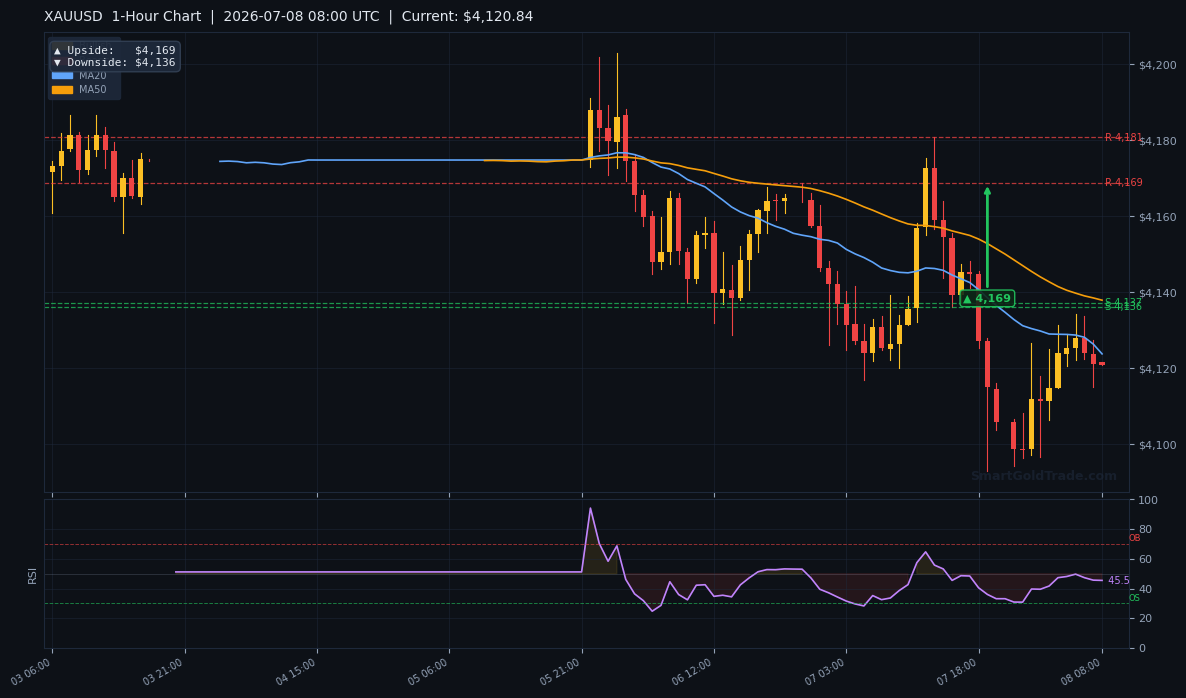This screenshot has width=1186, height=698.
Task: Click the XAUUSD 1-Hour Chart title
Action: pyautogui.click(x=123, y=17)
